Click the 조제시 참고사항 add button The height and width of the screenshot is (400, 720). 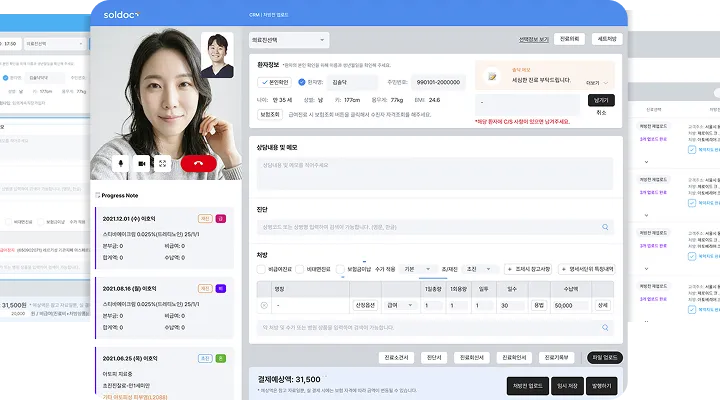click(528, 269)
